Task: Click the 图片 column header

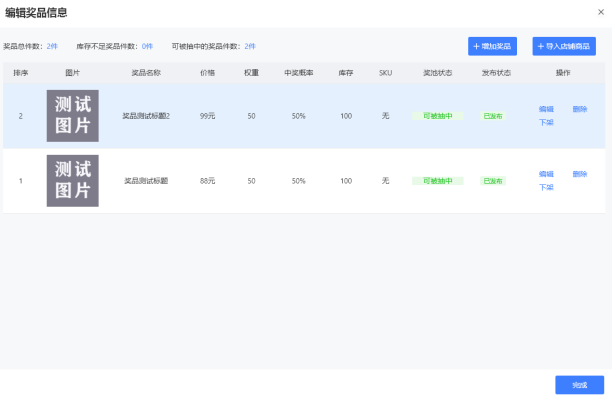Action: pyautogui.click(x=73, y=73)
